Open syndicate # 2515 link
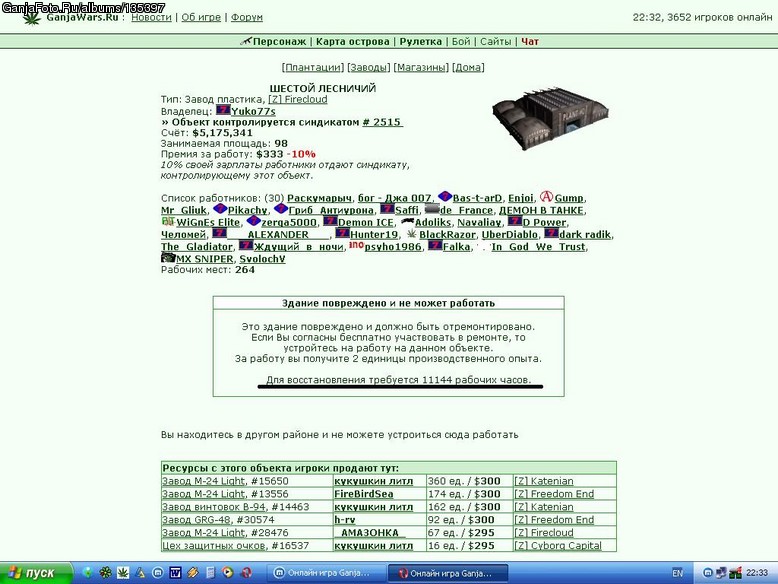Image resolution: width=778 pixels, height=584 pixels. tap(382, 122)
